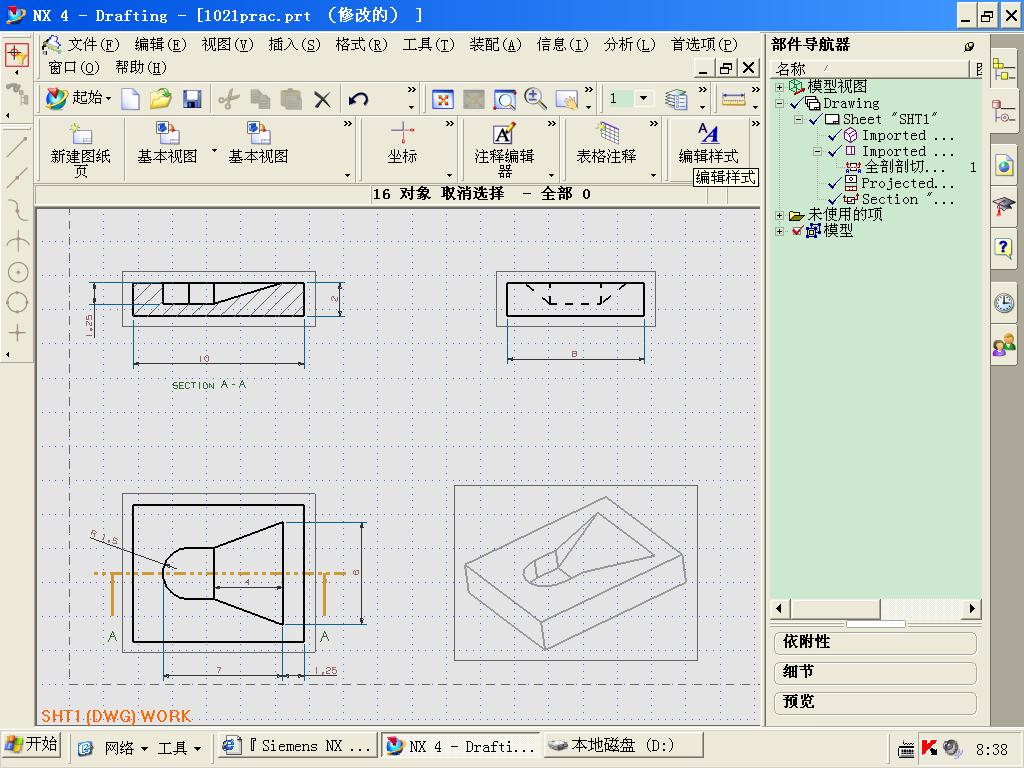Select the circle tool in left toolbar
Screen dimensions: 1024x768
tap(17, 302)
